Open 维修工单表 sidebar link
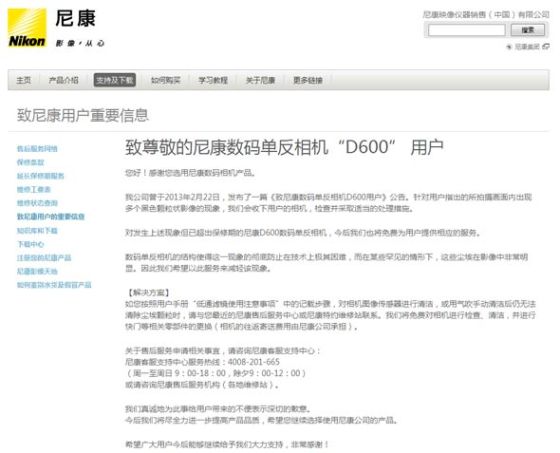 [x=34, y=189]
